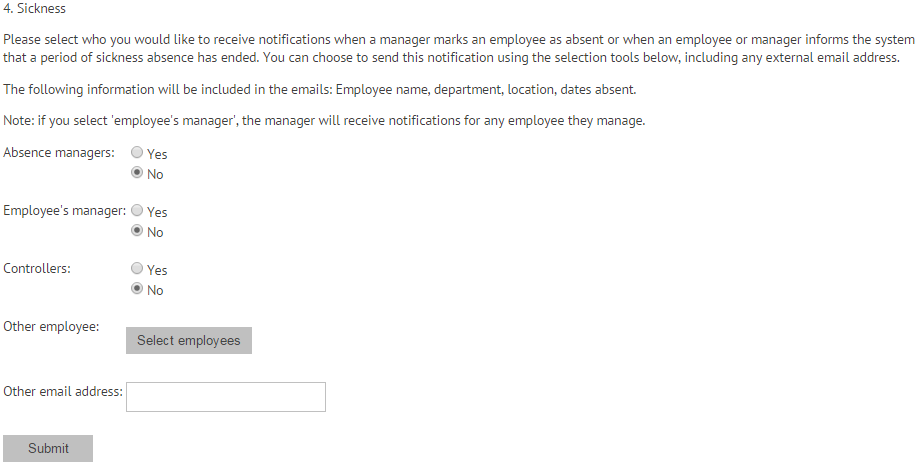Screen dimensions: 918x465
Task: Select Yes radio for Absence managers
Action: [137, 152]
